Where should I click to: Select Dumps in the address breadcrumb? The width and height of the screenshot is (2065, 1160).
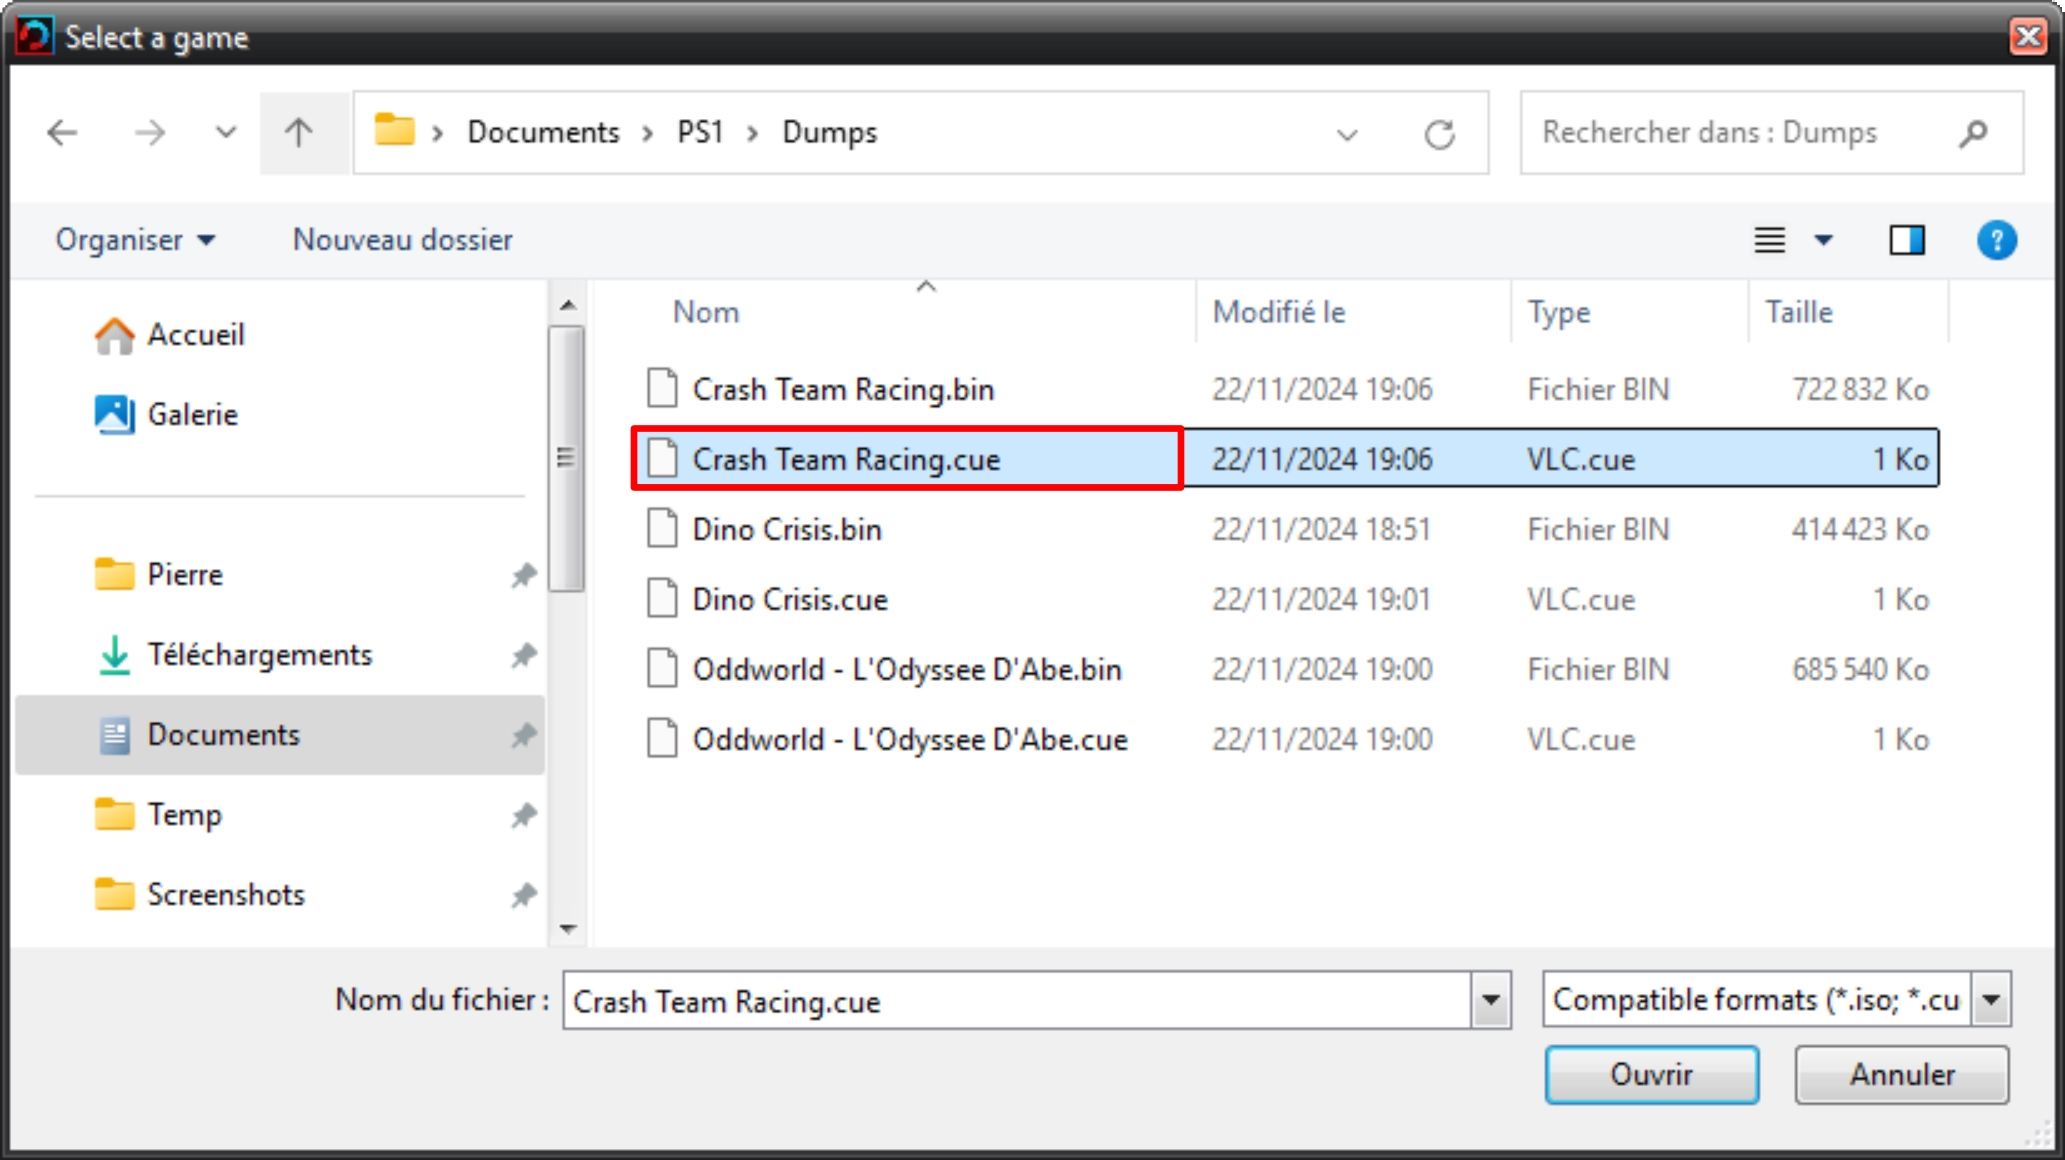pyautogui.click(x=830, y=132)
